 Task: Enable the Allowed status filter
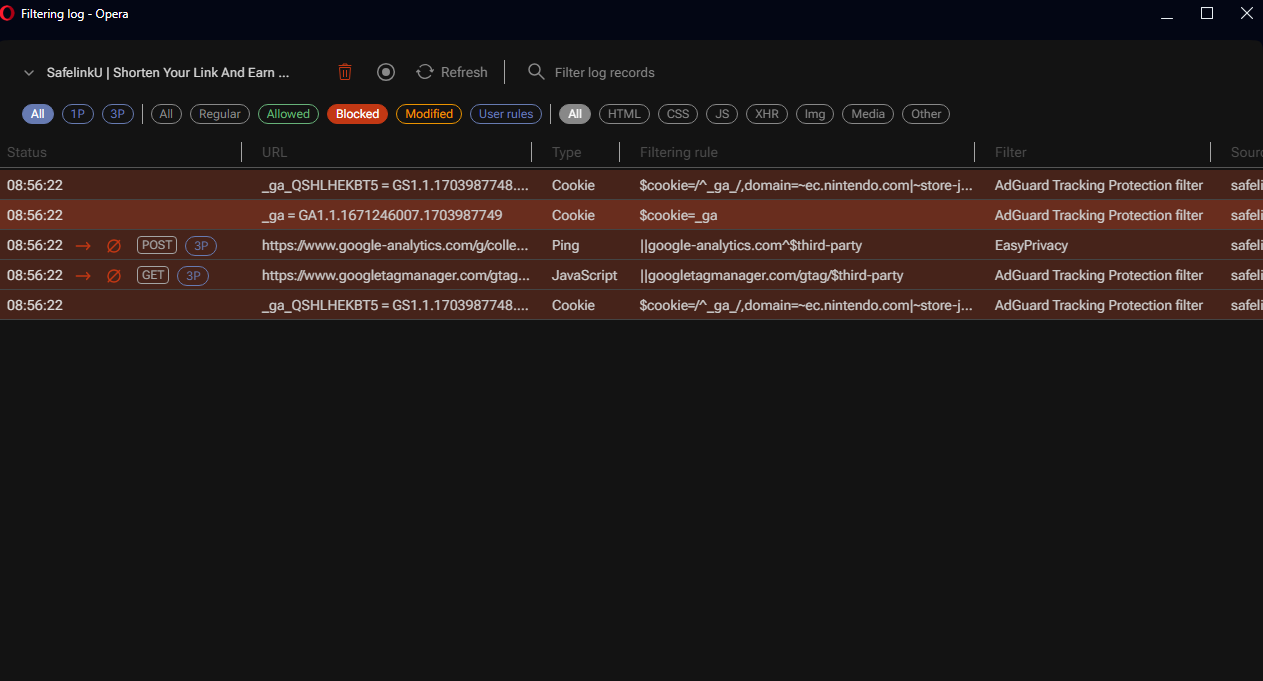click(x=288, y=114)
